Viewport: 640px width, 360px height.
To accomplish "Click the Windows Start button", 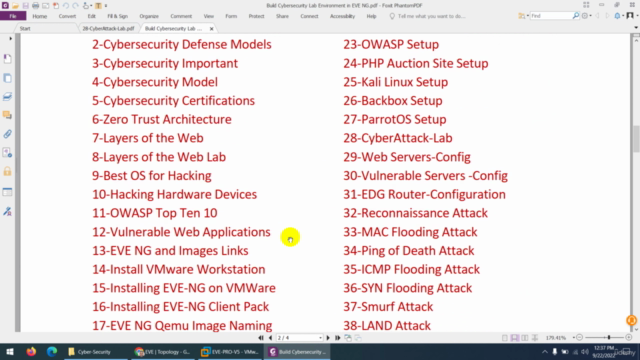I will 10,351.
